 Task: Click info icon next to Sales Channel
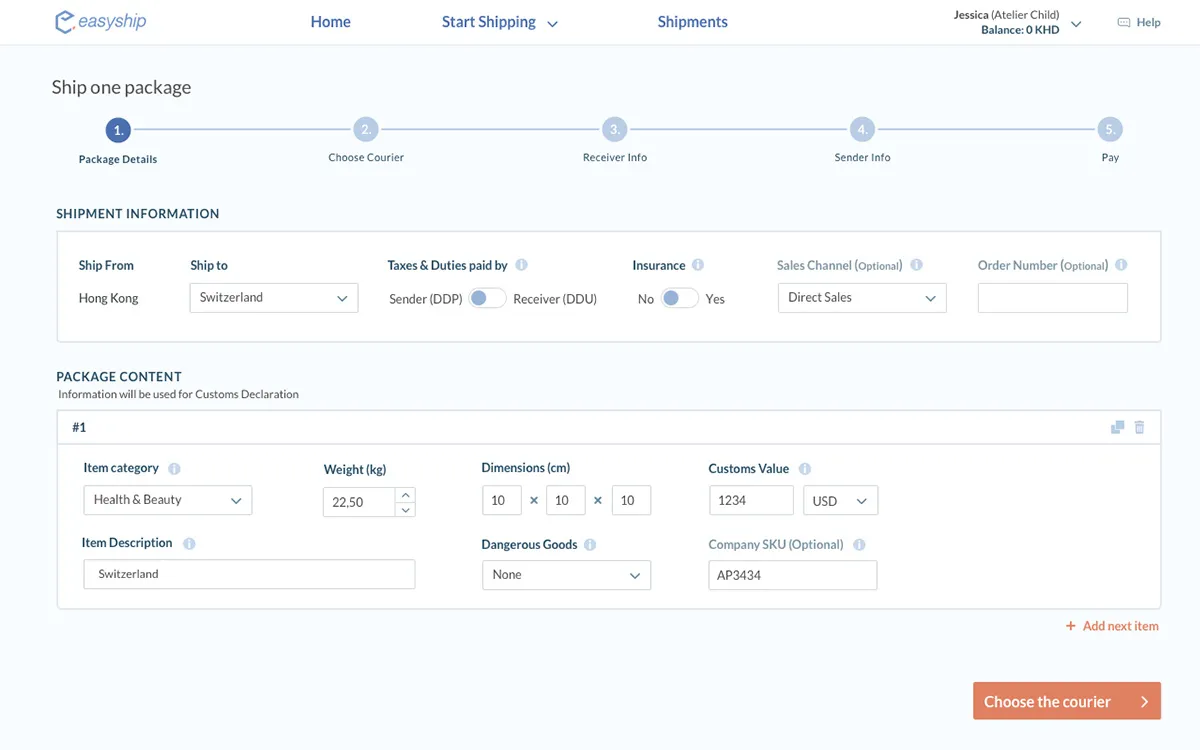click(916, 265)
